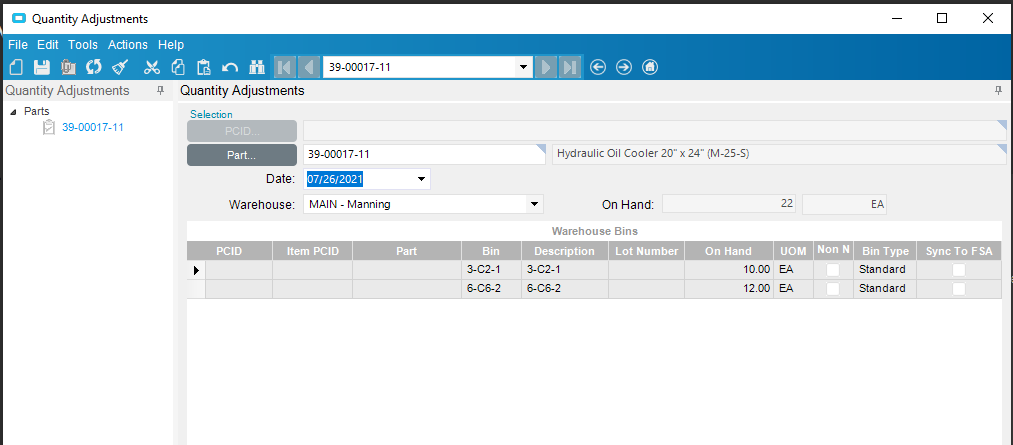Image resolution: width=1013 pixels, height=445 pixels.
Task: Click the toolbar part number combo text 39-00017-11
Action: coord(359,67)
